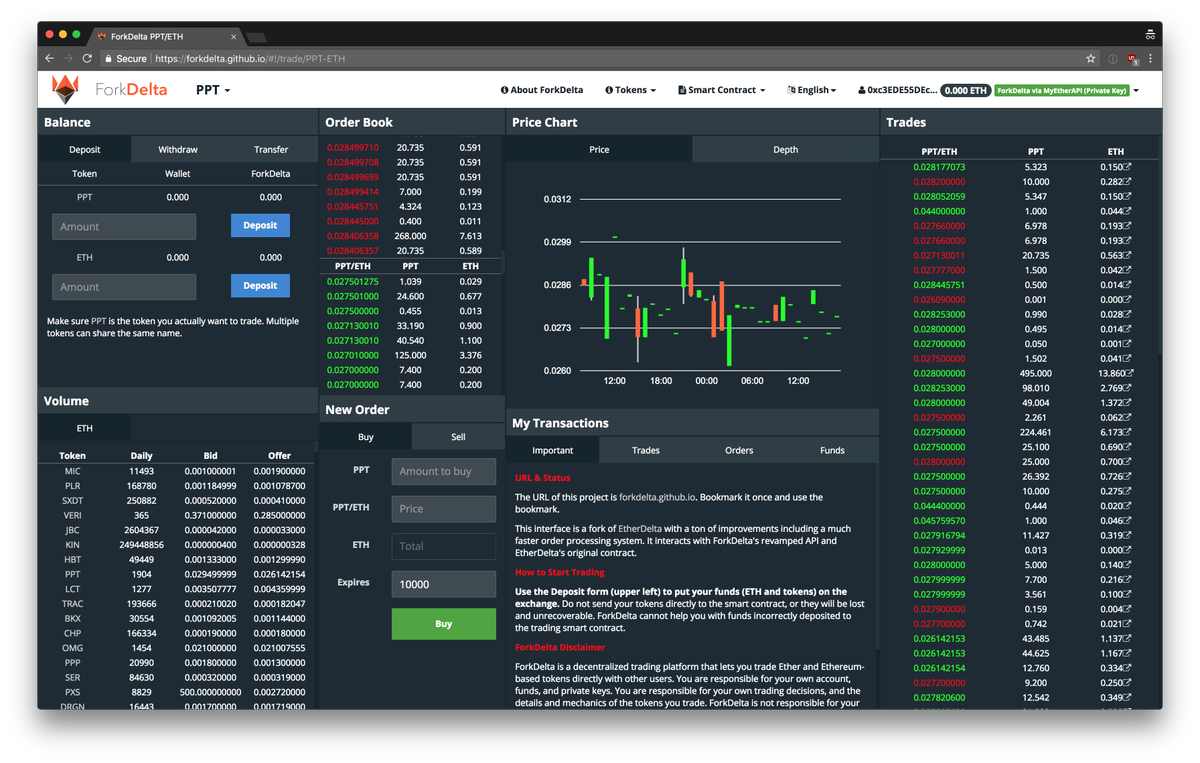Select sell order at 0.028406358

pos(409,236)
